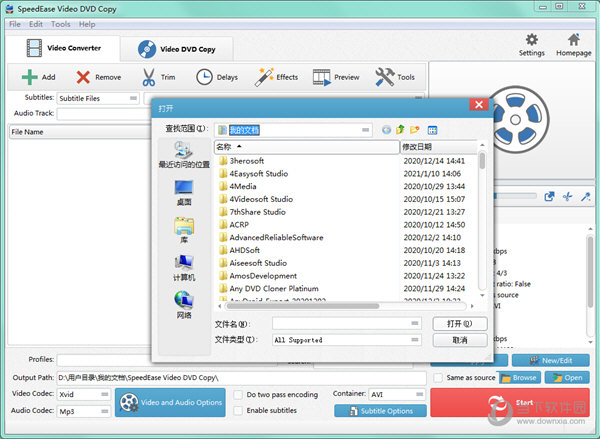Sort by modified date (修改日期) column
The height and width of the screenshot is (439, 600).
point(439,147)
